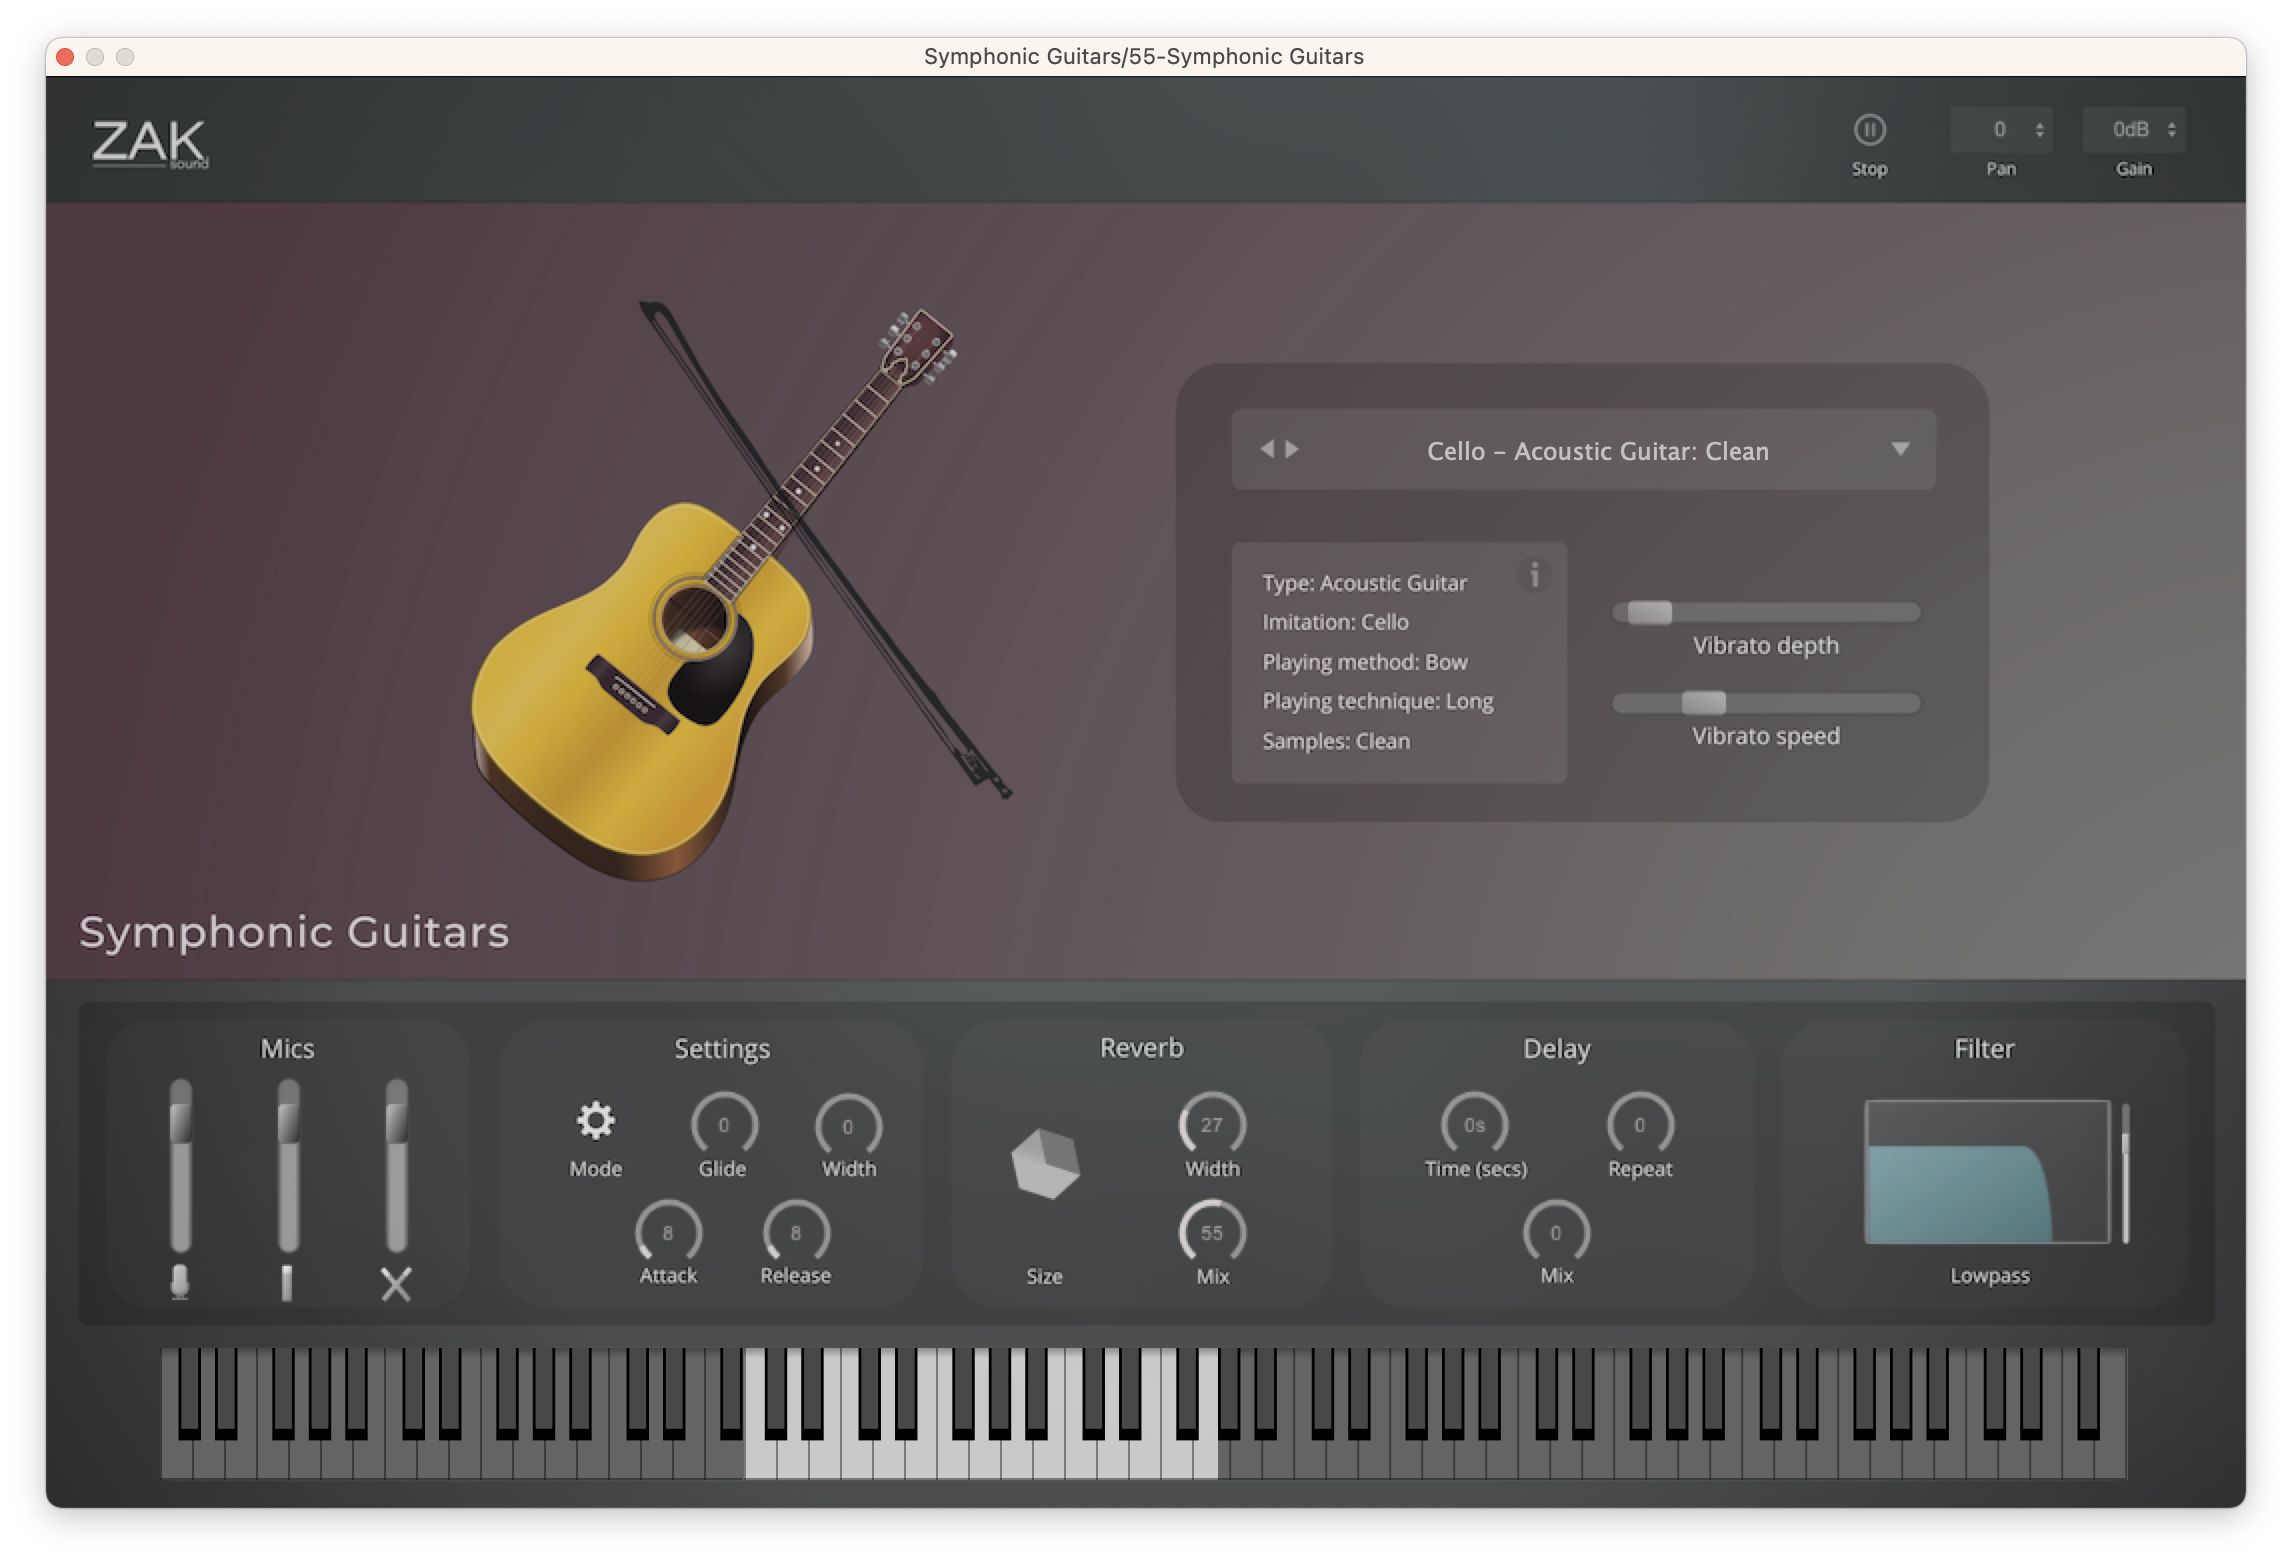Click the ZAK sound logo
The height and width of the screenshot is (1562, 2292).
[x=150, y=144]
